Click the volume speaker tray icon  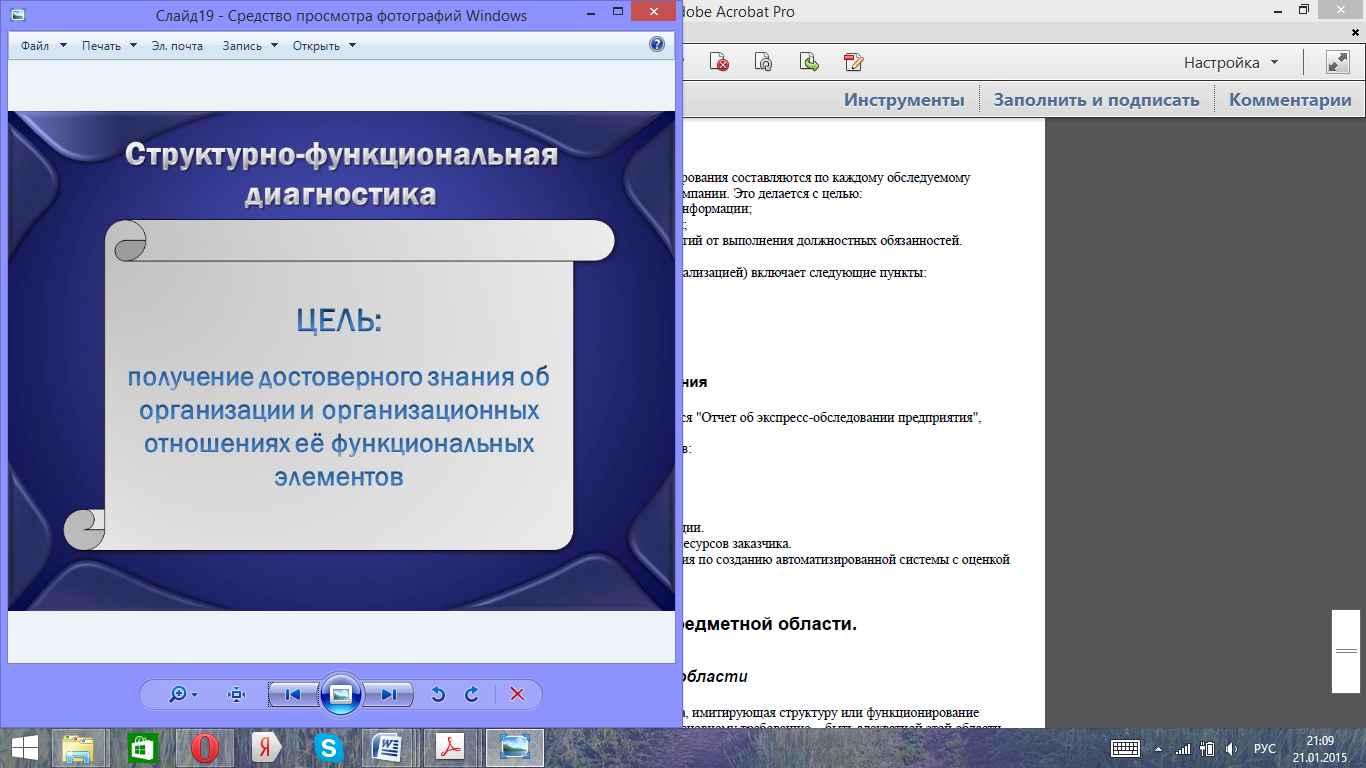click(x=1231, y=748)
